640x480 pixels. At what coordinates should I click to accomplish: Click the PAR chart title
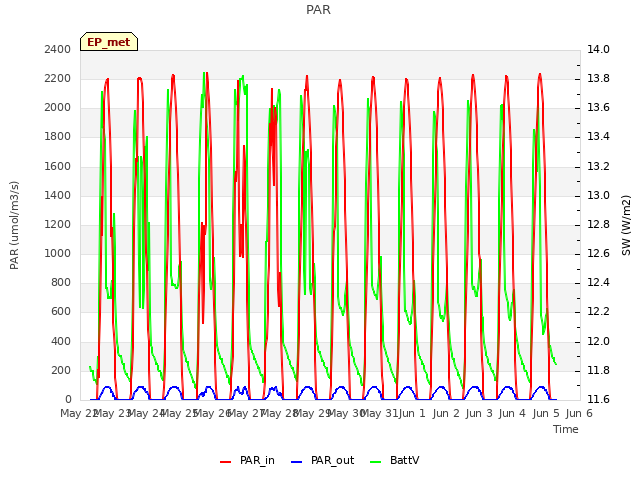coord(318,9)
